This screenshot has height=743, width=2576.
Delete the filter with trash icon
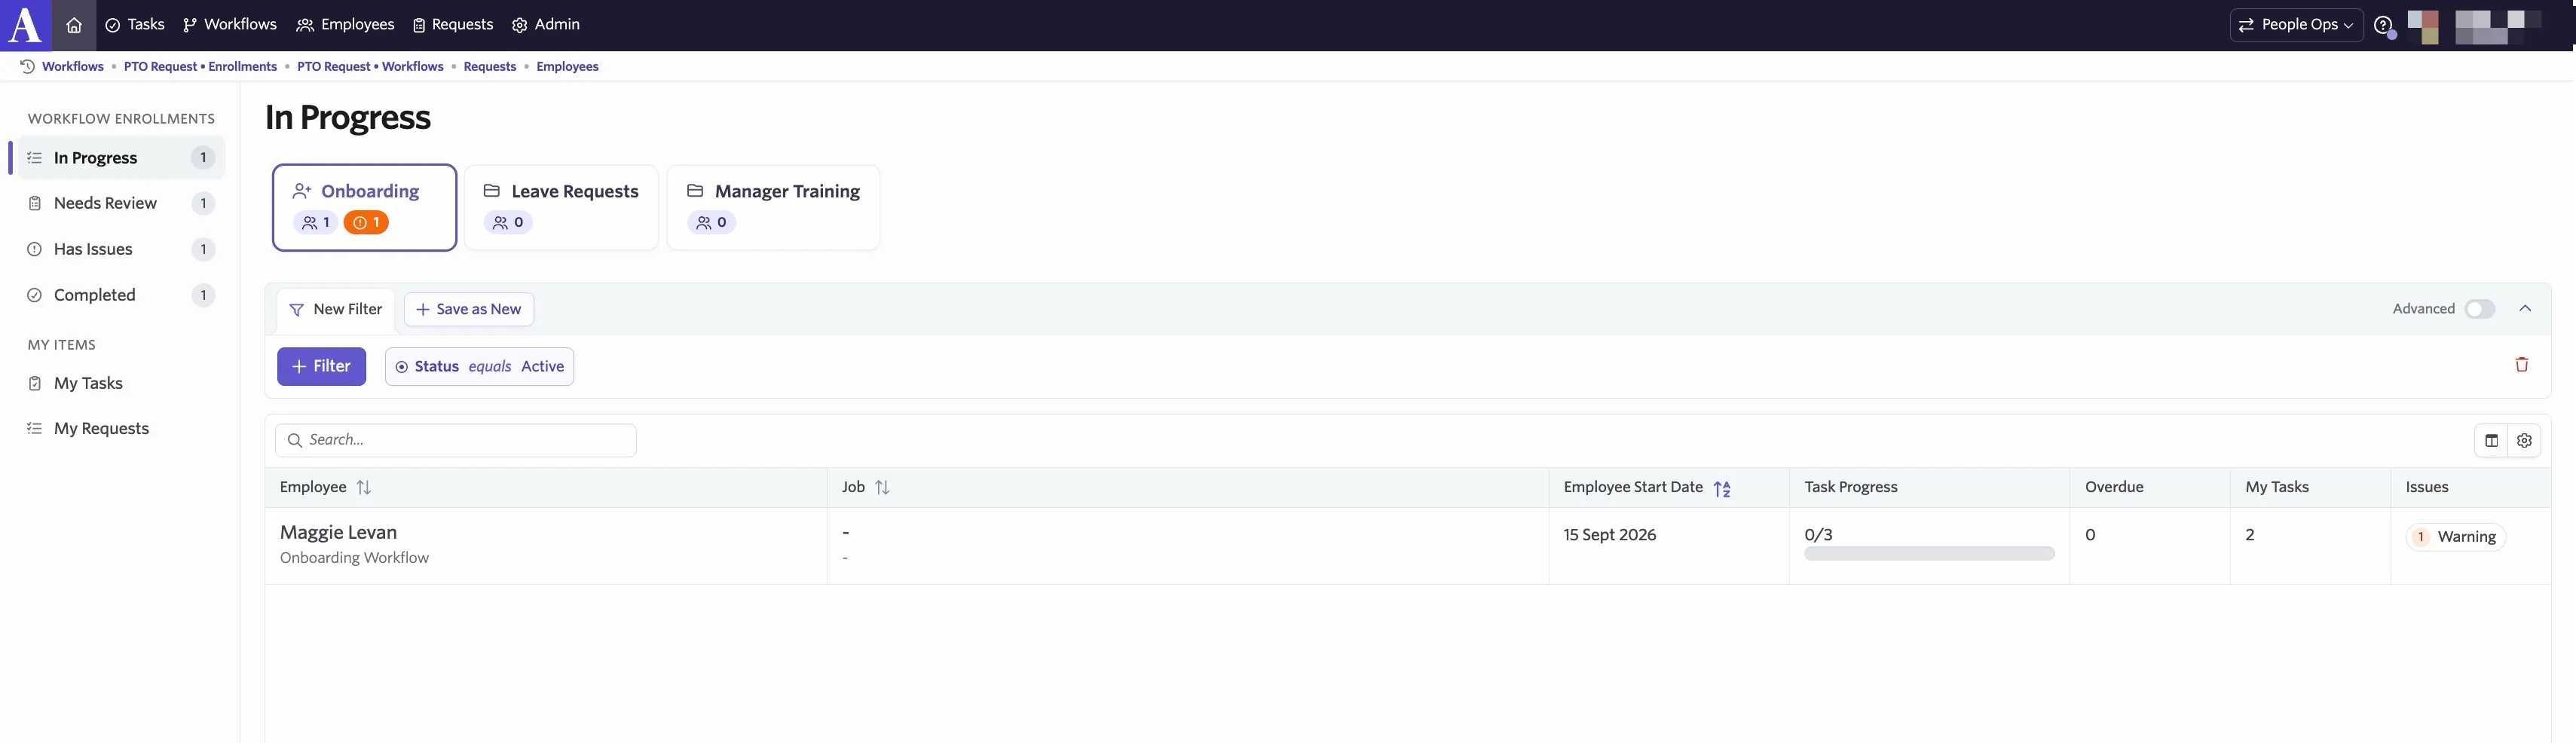[x=2521, y=365]
